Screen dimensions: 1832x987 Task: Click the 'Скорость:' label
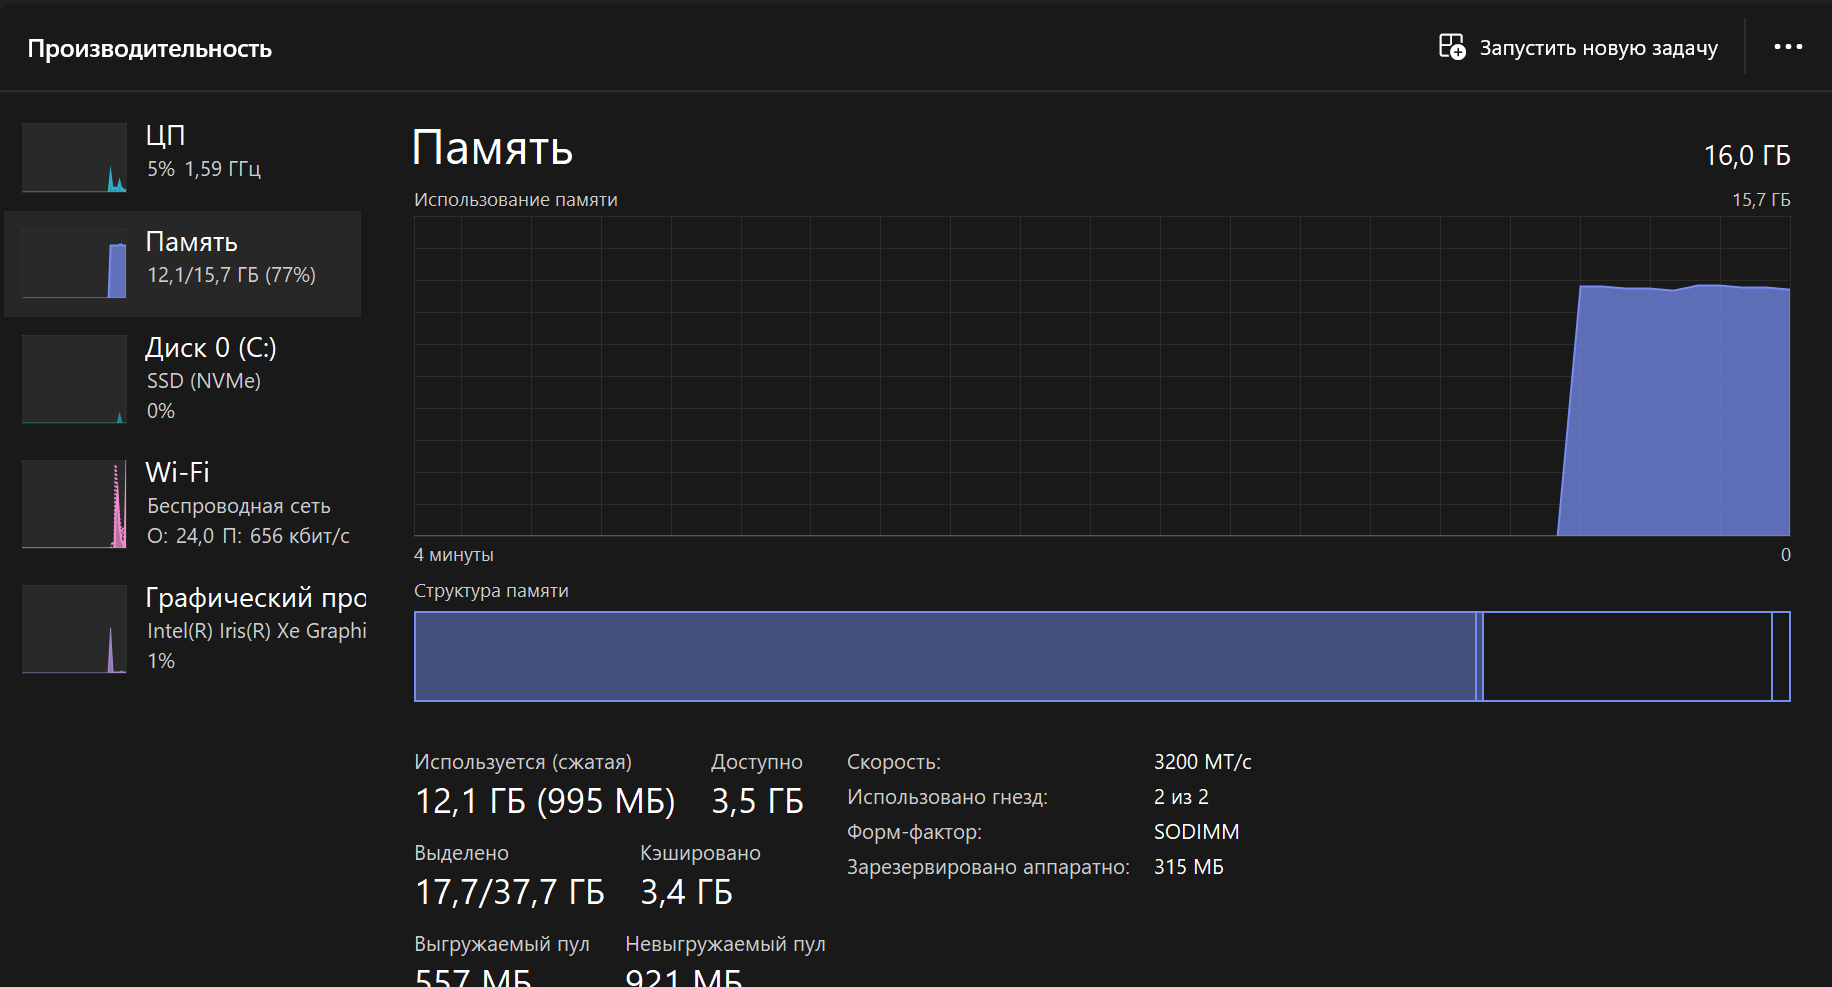[x=894, y=762]
